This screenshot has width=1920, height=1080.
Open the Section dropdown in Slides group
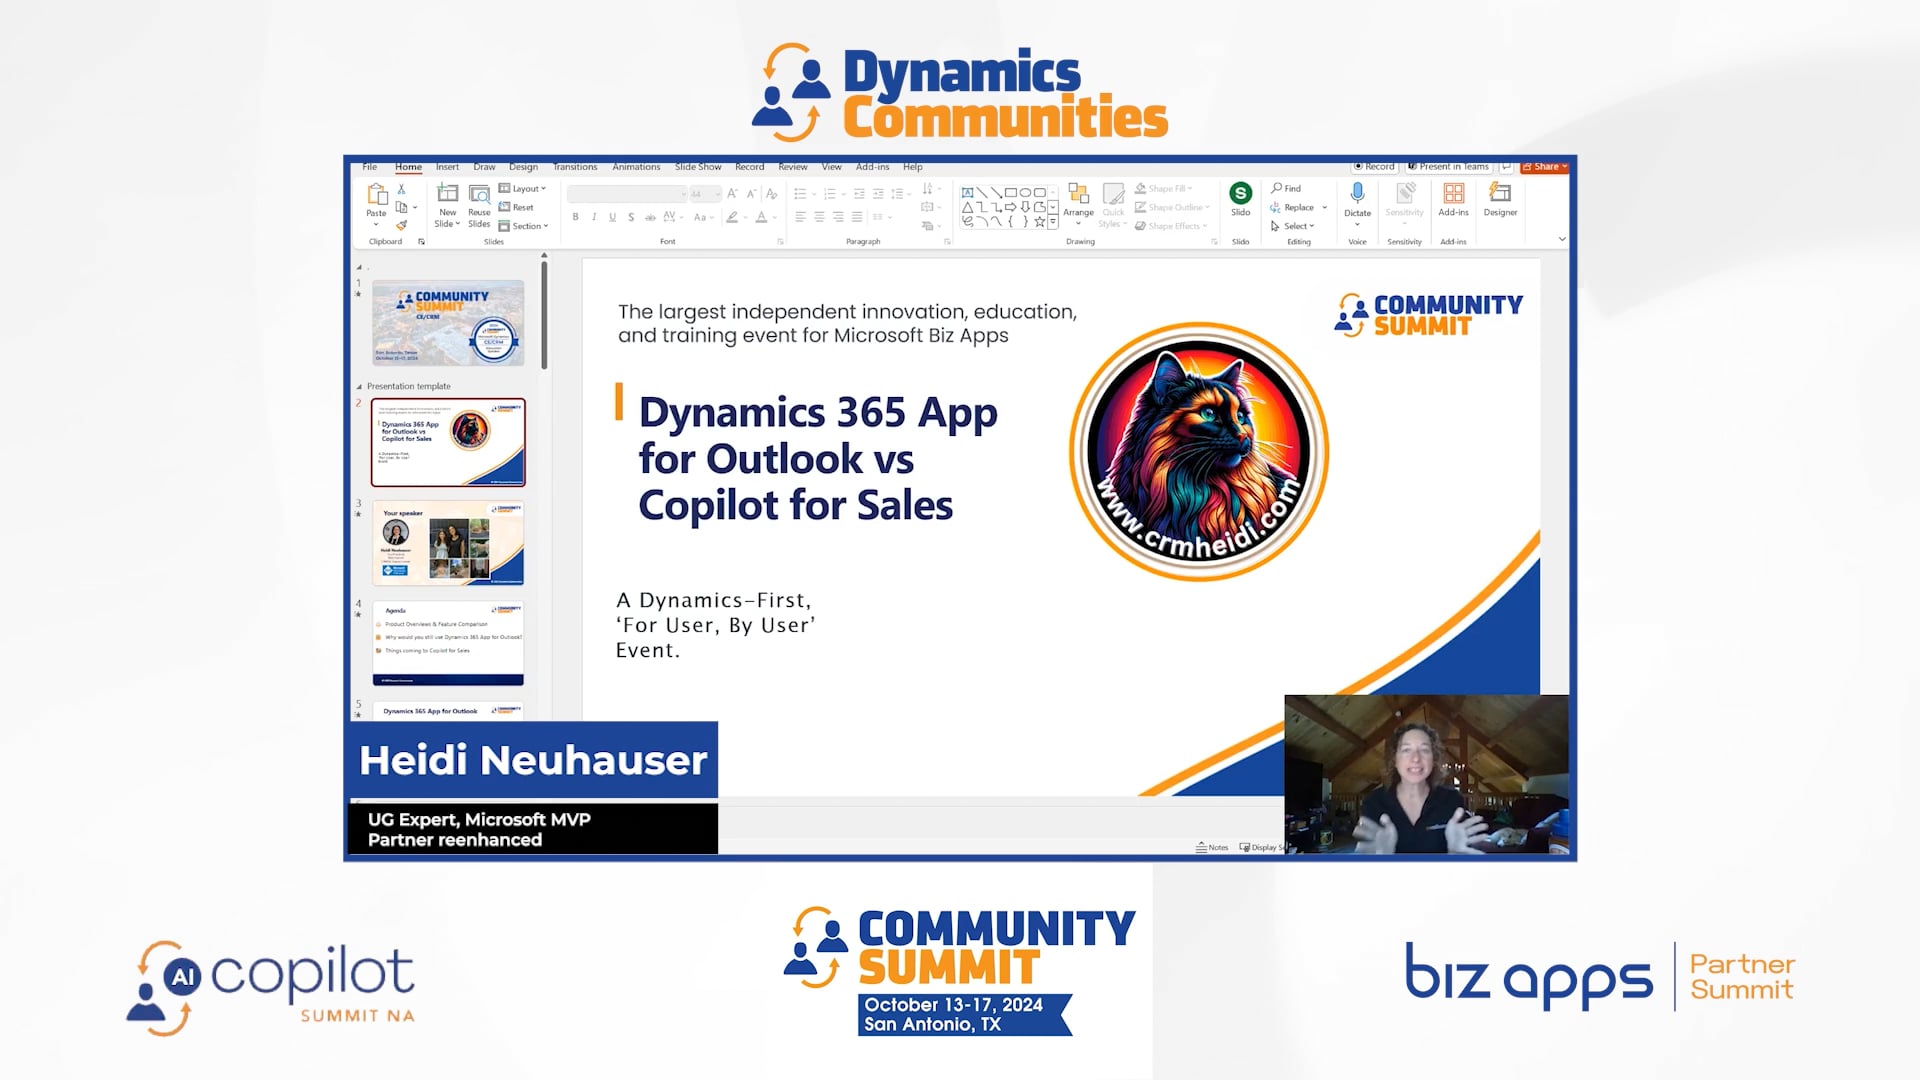[526, 226]
